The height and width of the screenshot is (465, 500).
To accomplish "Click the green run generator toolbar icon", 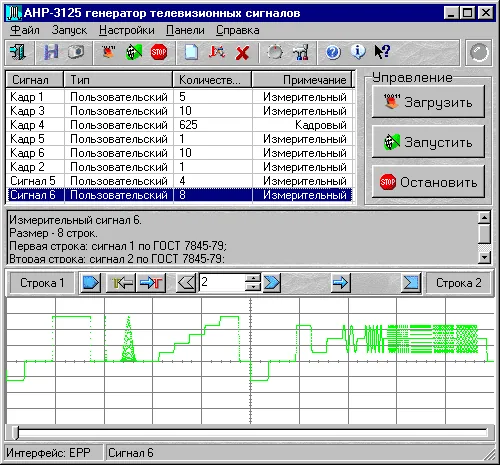I will coord(134,52).
